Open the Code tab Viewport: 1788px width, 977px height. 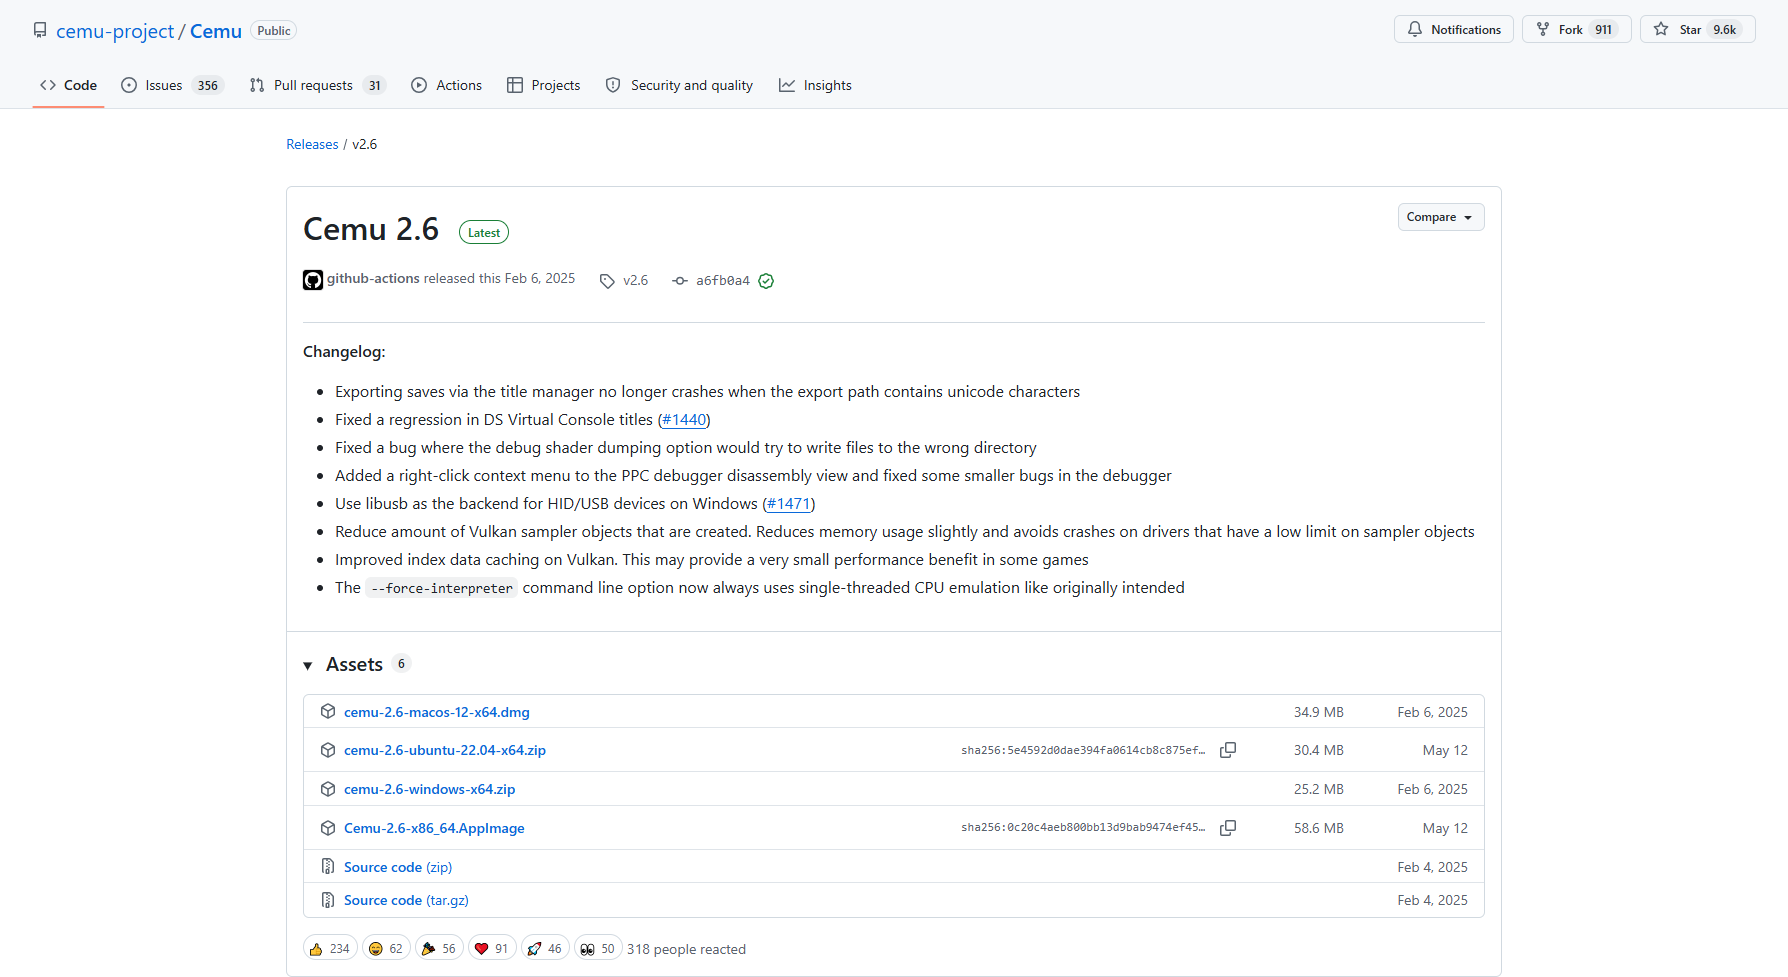[x=68, y=85]
